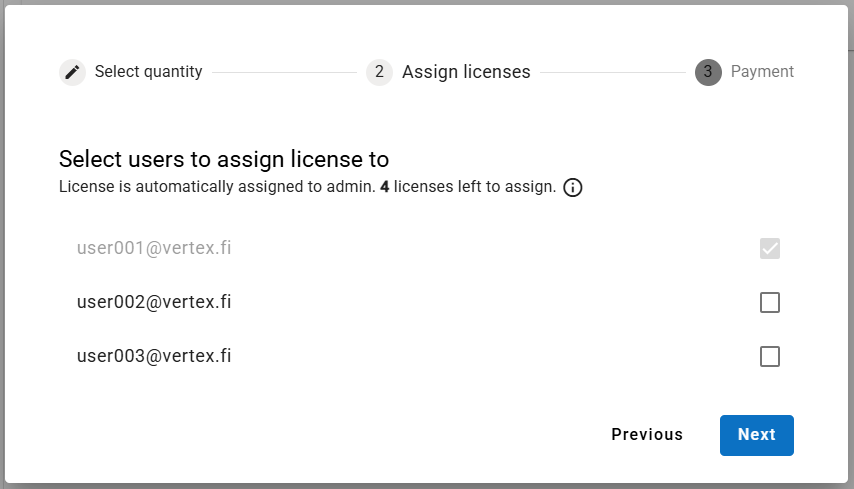Open the license info tooltip icon
This screenshot has width=854, height=489.
pyautogui.click(x=573, y=188)
